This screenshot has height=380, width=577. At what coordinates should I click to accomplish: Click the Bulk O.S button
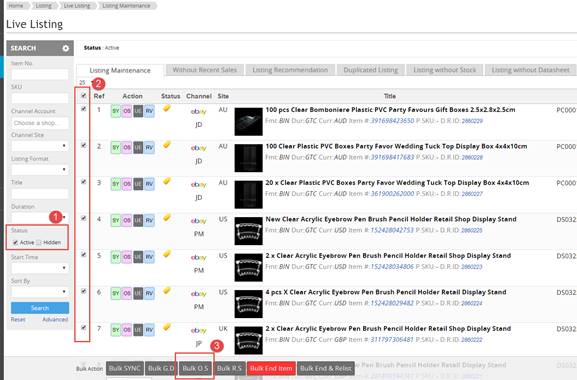pos(195,368)
